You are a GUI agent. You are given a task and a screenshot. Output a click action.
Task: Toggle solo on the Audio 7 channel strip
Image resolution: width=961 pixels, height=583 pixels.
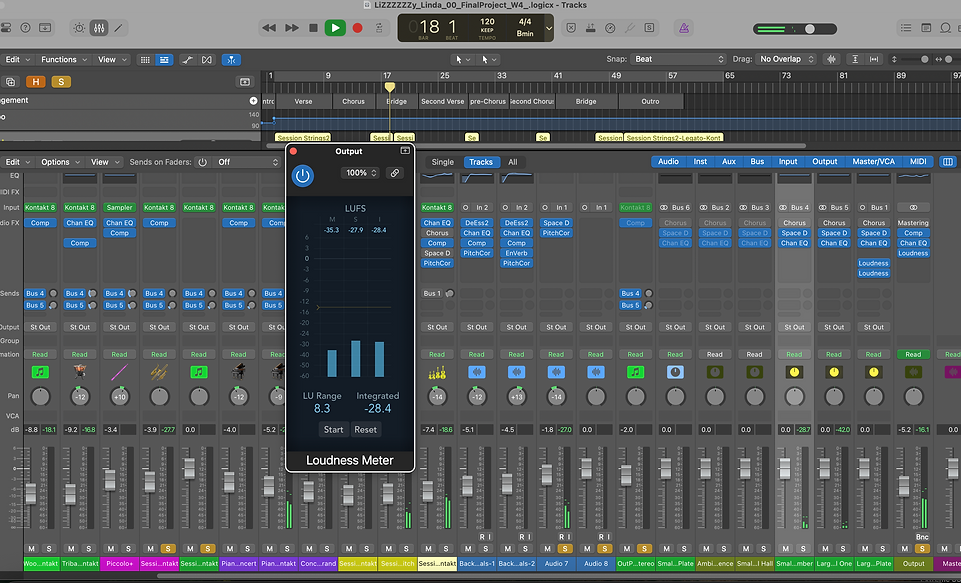(x=564, y=549)
